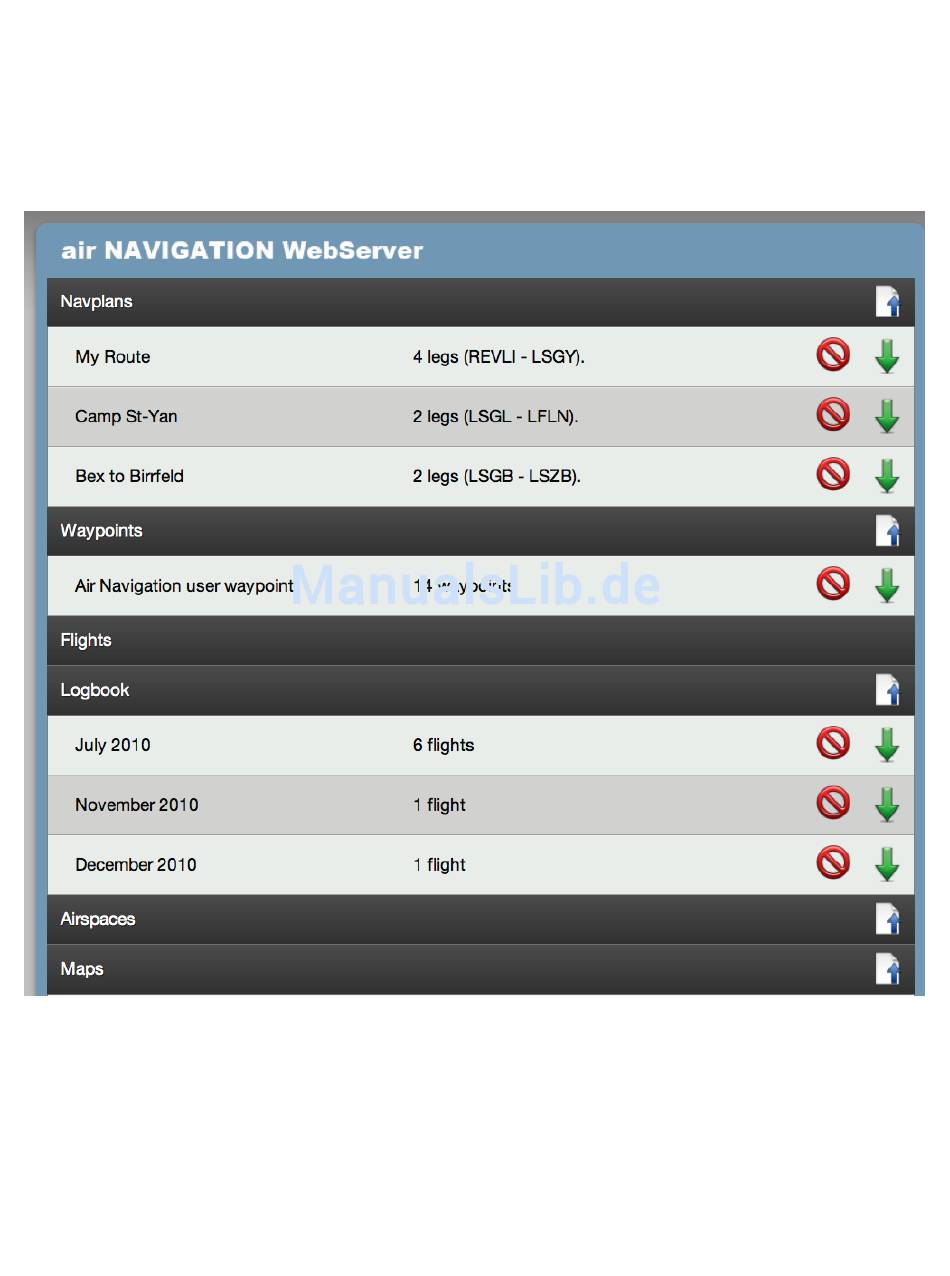Download the December 2010 logbook

coord(887,865)
